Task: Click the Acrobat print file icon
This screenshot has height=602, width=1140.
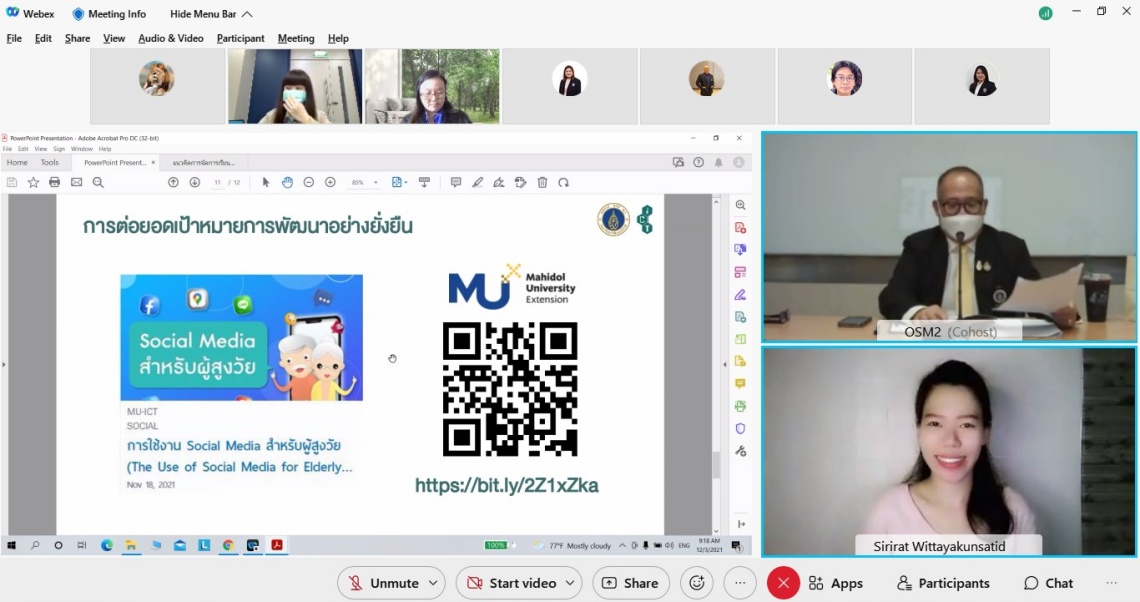Action: (55, 182)
